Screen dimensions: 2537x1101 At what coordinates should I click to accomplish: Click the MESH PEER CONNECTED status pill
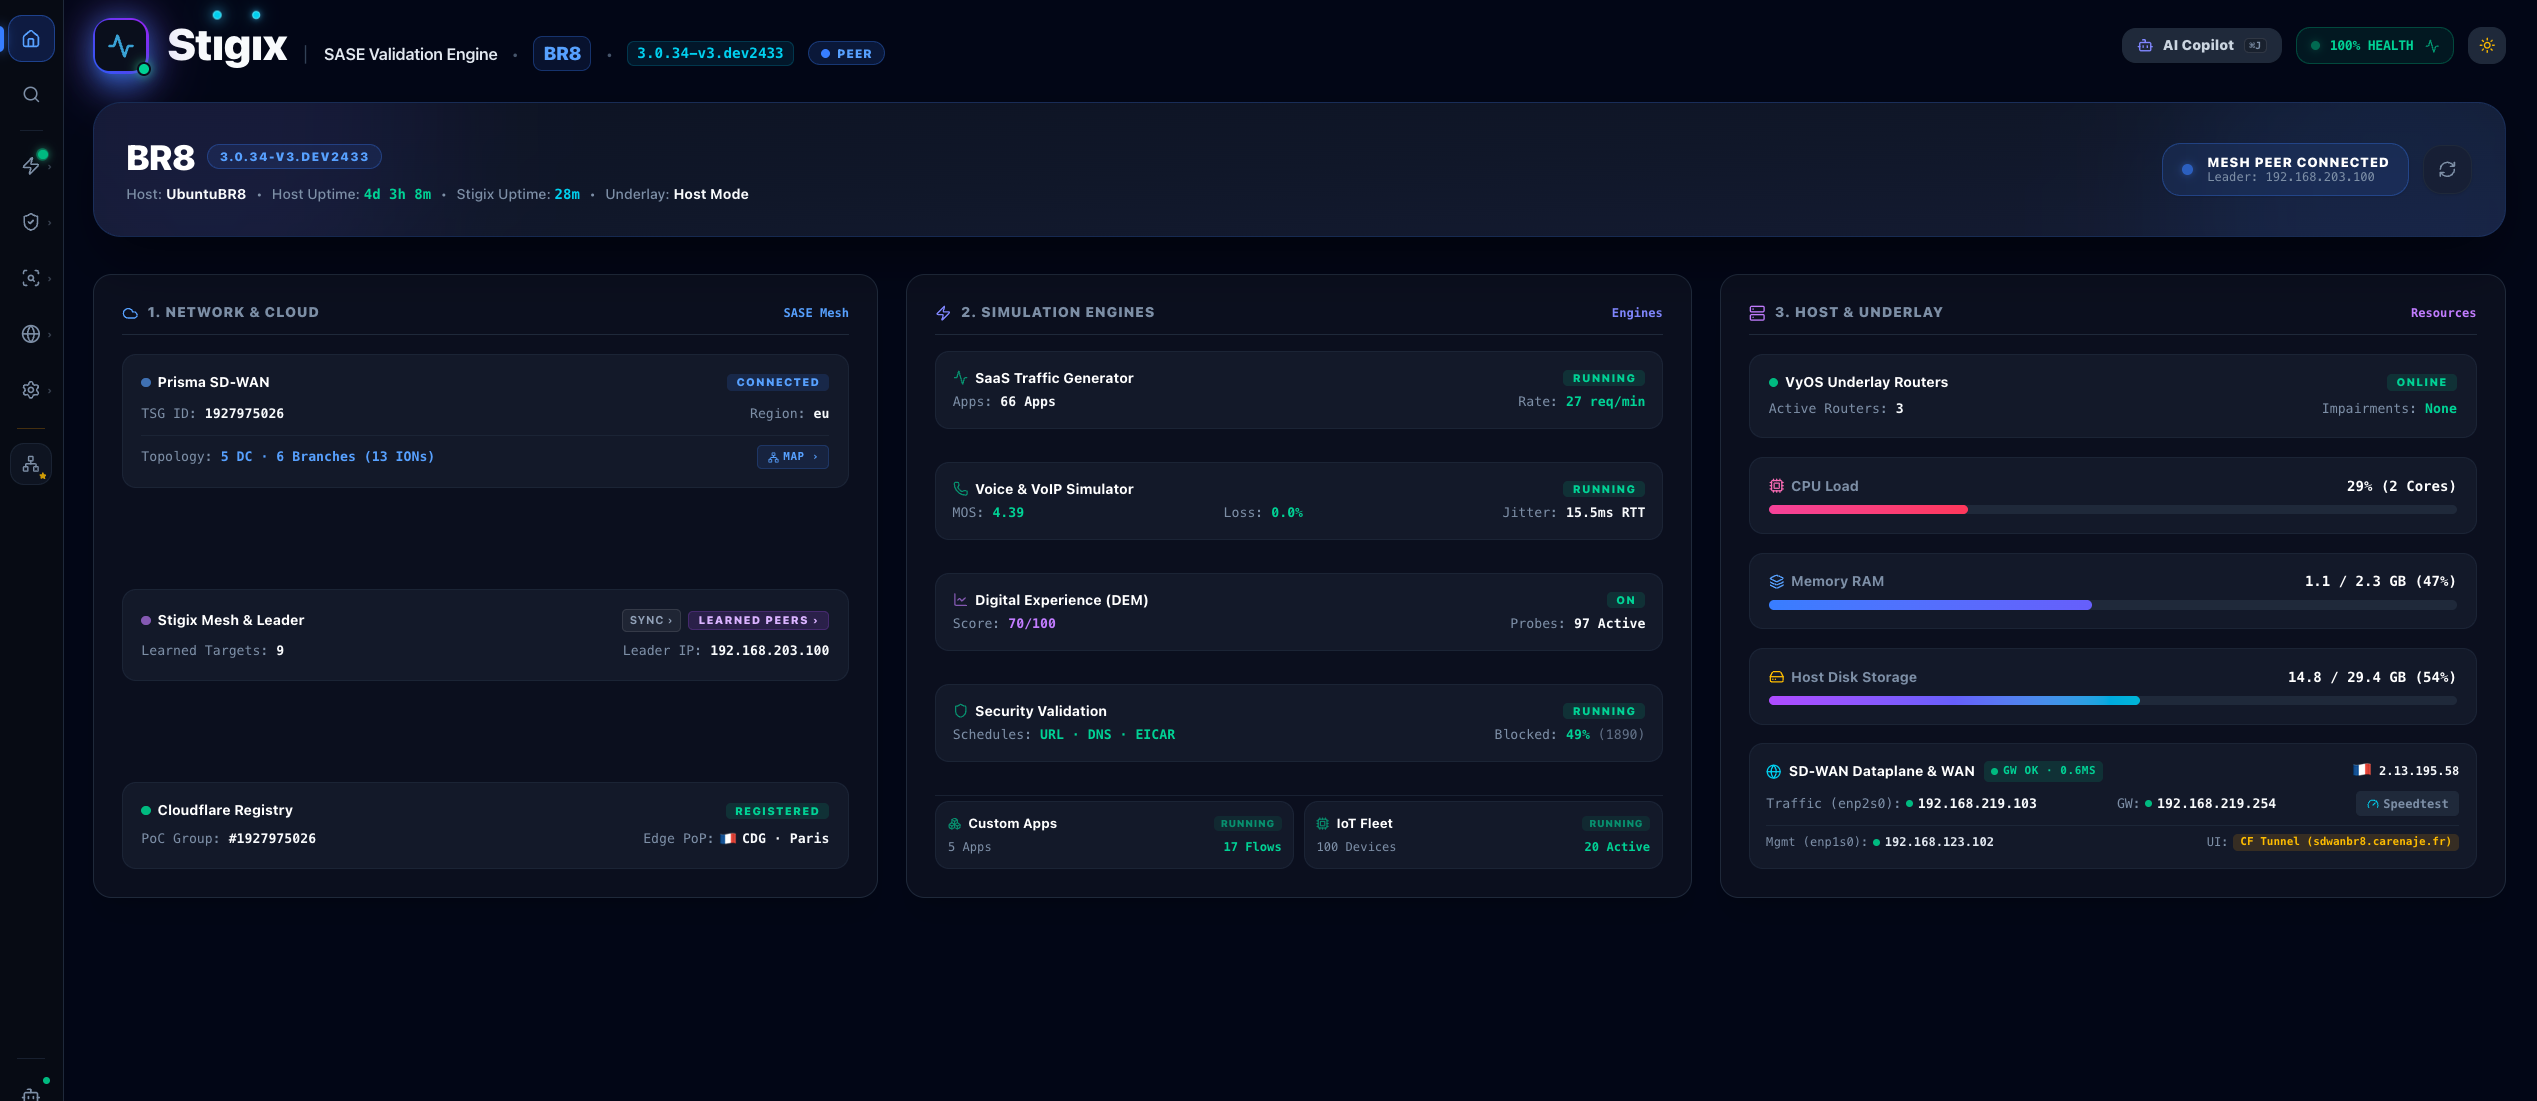(x=2285, y=170)
